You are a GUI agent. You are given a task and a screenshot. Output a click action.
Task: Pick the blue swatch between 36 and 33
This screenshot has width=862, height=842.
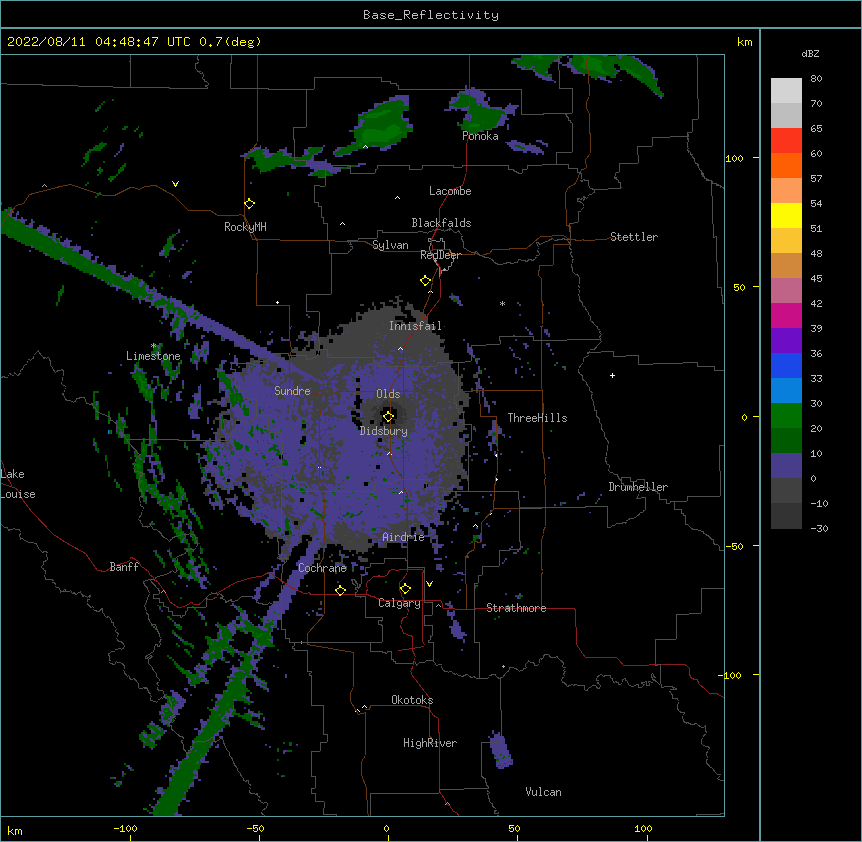tap(786, 365)
